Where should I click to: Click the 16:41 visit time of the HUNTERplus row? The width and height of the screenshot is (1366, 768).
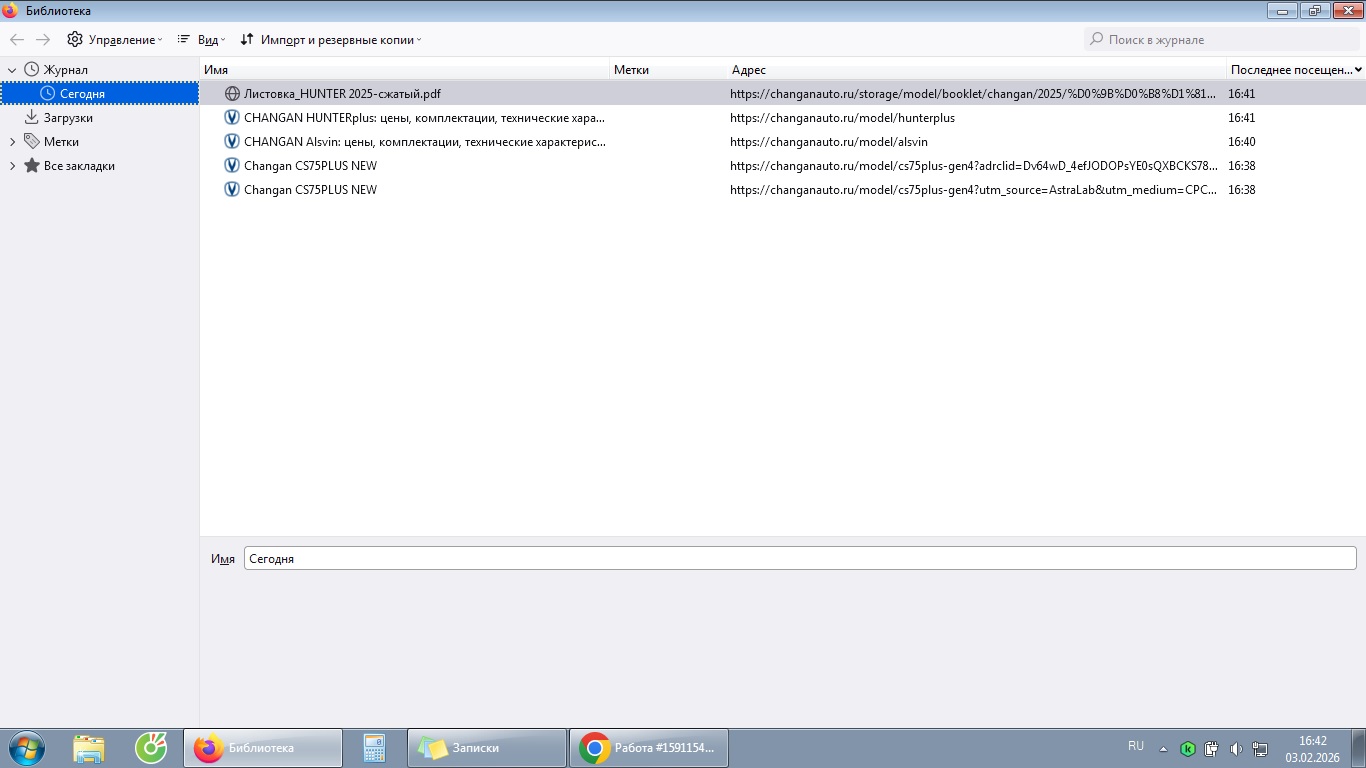click(x=1242, y=118)
